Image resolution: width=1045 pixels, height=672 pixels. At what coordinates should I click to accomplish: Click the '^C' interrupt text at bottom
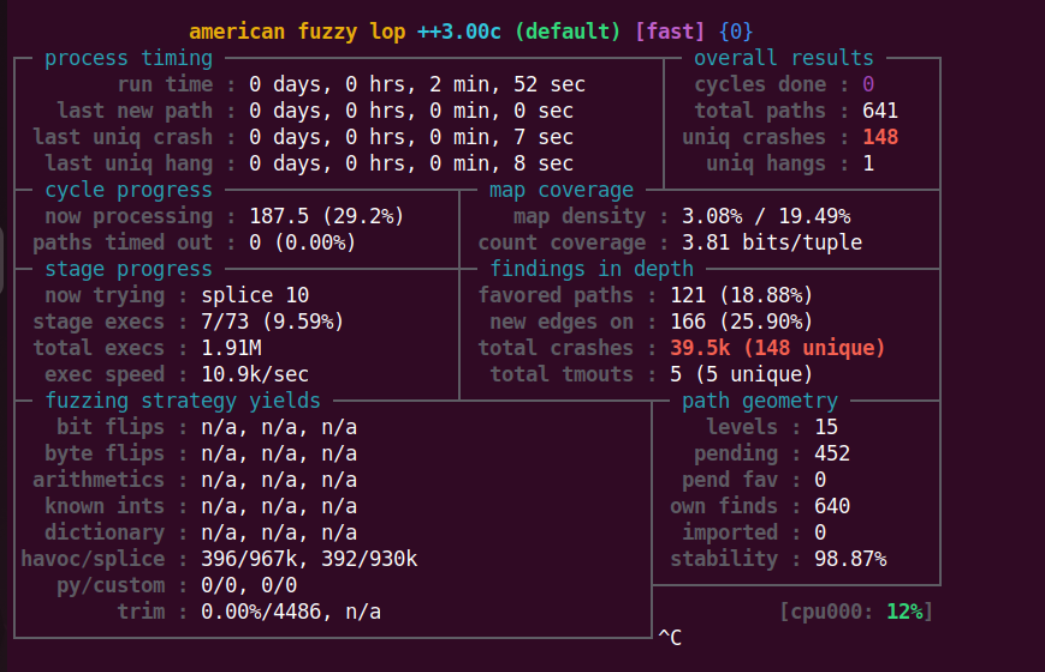click(670, 637)
